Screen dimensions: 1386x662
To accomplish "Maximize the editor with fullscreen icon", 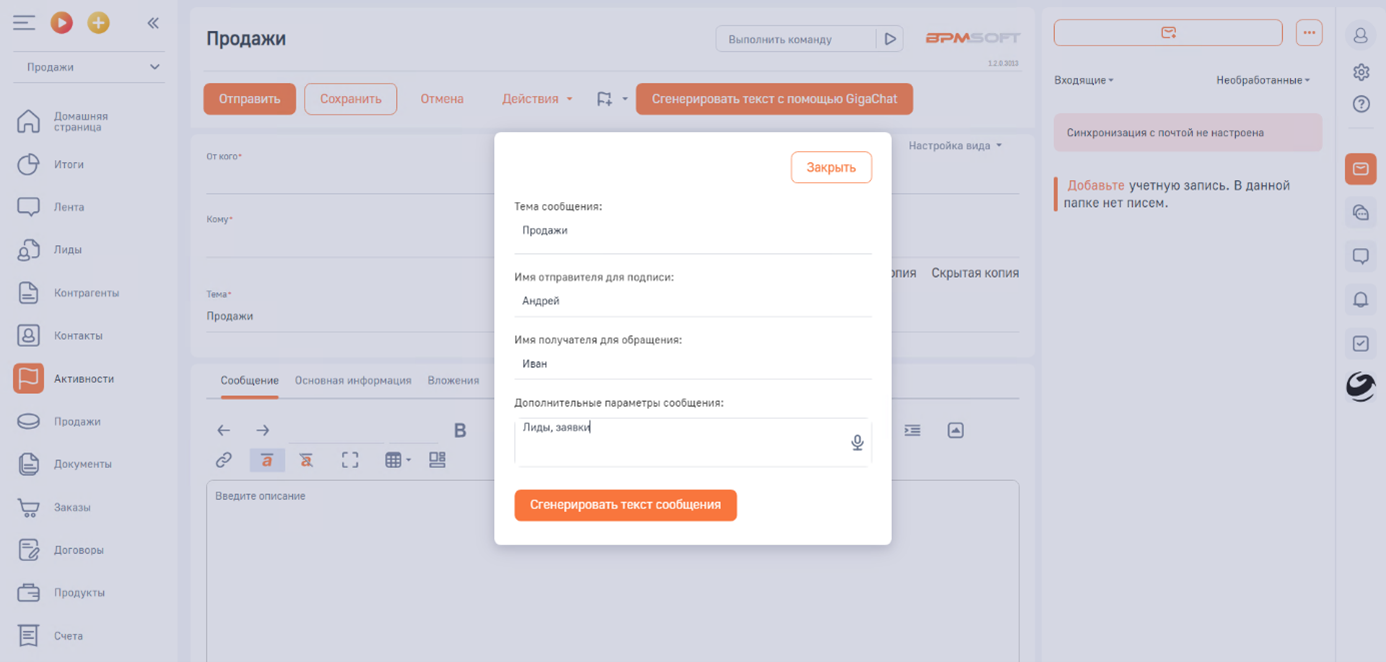I will [350, 460].
